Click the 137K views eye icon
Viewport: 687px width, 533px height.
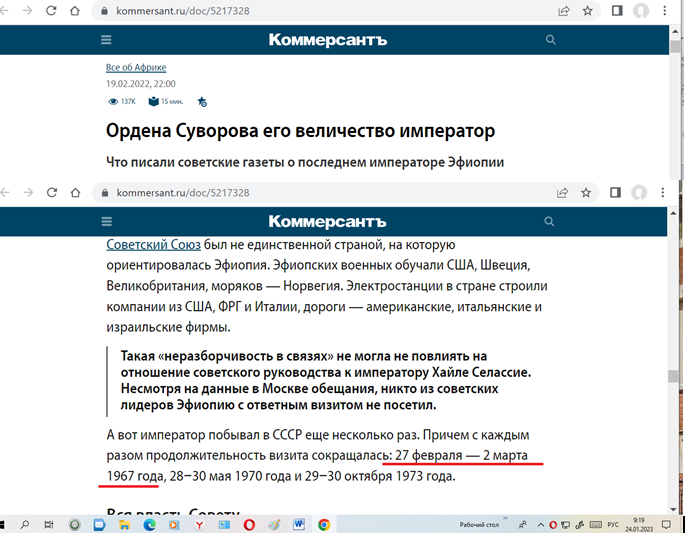[x=113, y=102]
